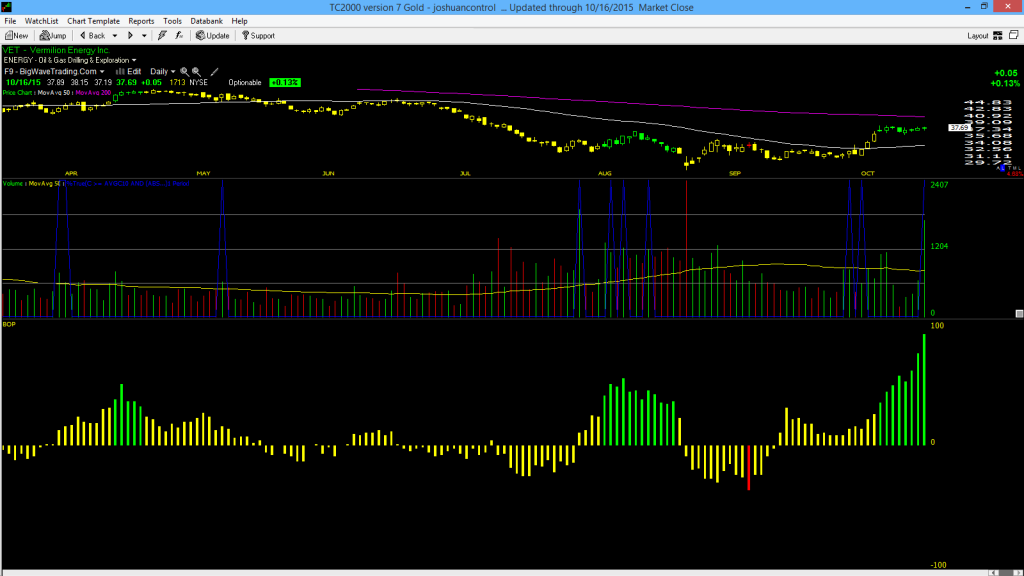The width and height of the screenshot is (1024, 576).
Task: Open the Databank menu
Action: pyautogui.click(x=206, y=21)
